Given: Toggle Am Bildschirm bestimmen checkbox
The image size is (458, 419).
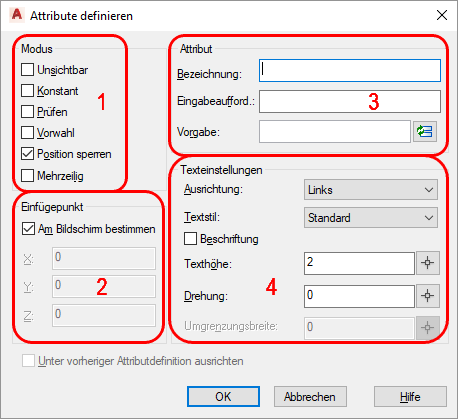Looking at the screenshot, I should point(28,229).
